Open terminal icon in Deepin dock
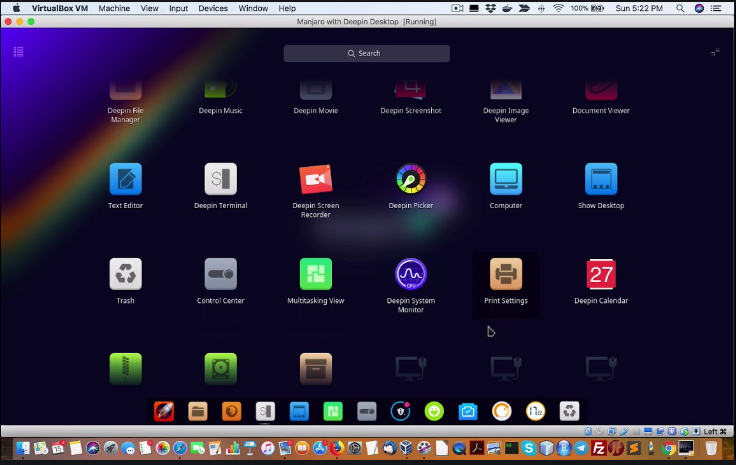This screenshot has height=465, width=736. [265, 412]
